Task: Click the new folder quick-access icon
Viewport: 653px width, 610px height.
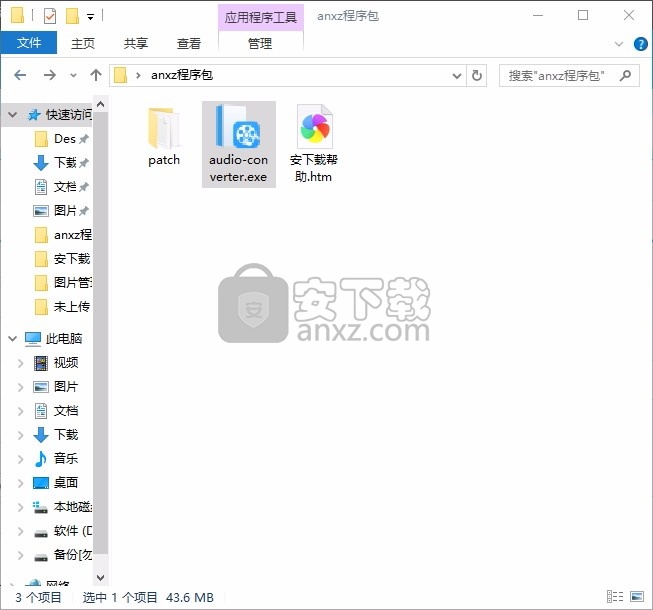Action: 72,16
